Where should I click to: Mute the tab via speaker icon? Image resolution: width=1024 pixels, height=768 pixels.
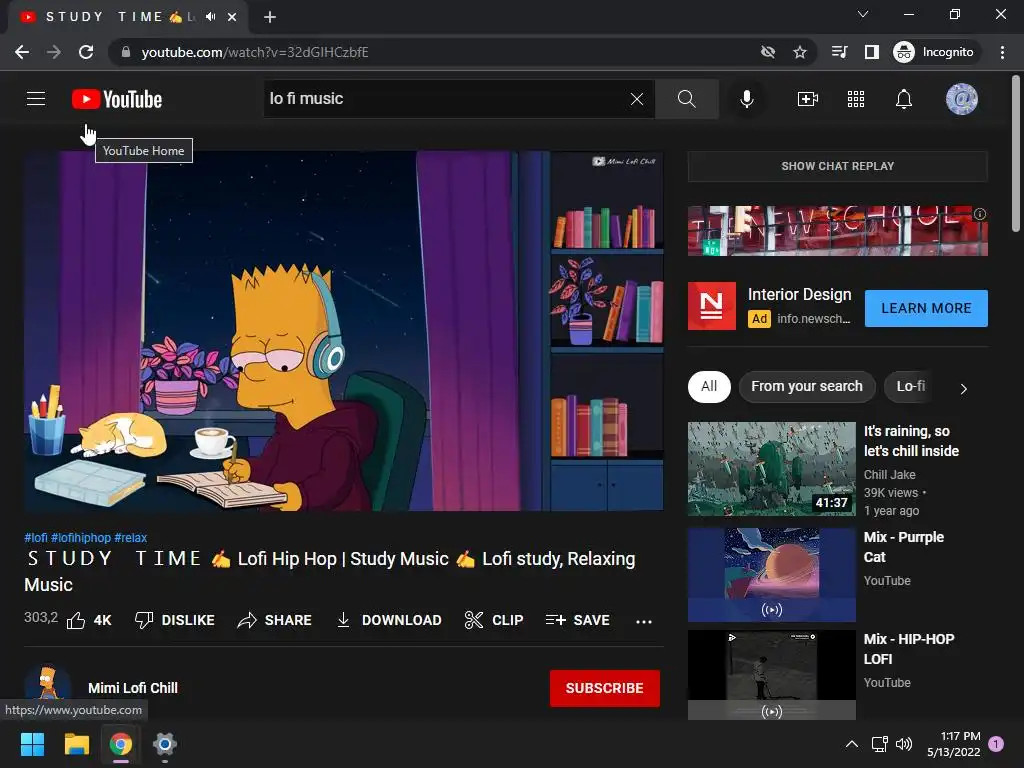[210, 17]
